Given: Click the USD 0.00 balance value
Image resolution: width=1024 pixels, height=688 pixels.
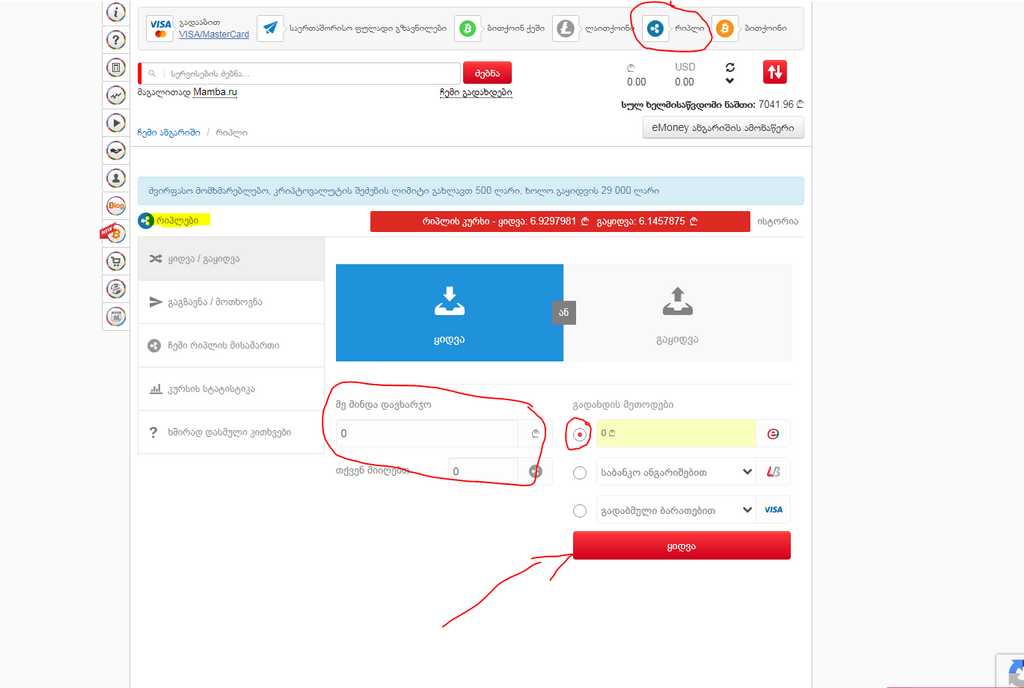Looking at the screenshot, I should [684, 82].
